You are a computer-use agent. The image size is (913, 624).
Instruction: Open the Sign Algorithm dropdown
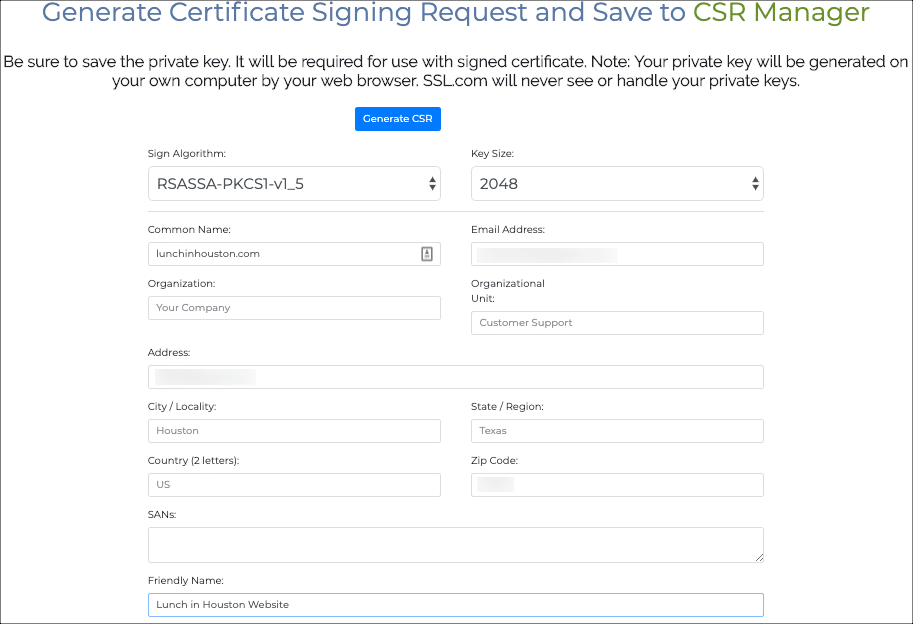tap(294, 184)
